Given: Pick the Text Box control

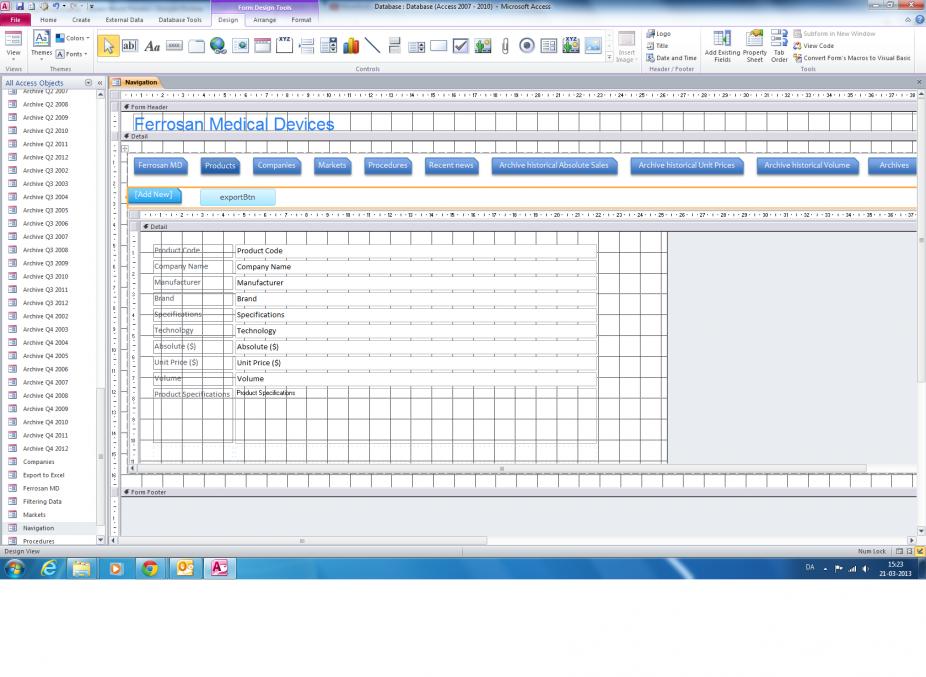Looking at the screenshot, I should (x=130, y=45).
